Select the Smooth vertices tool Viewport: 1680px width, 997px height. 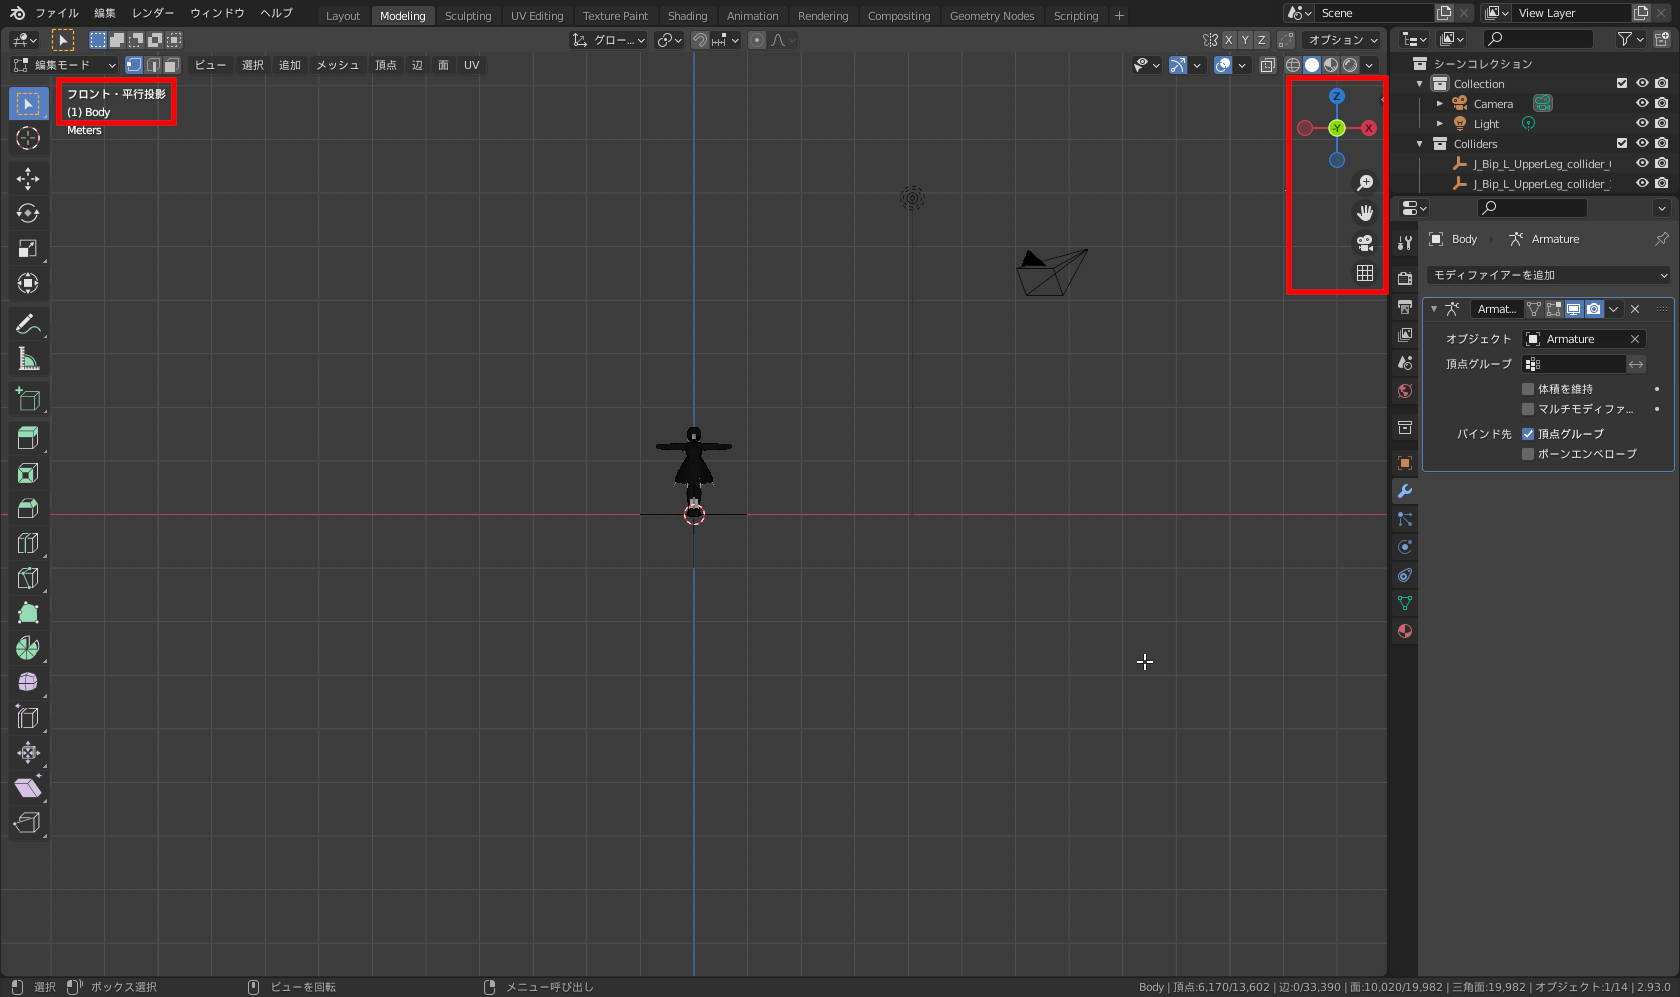point(28,683)
